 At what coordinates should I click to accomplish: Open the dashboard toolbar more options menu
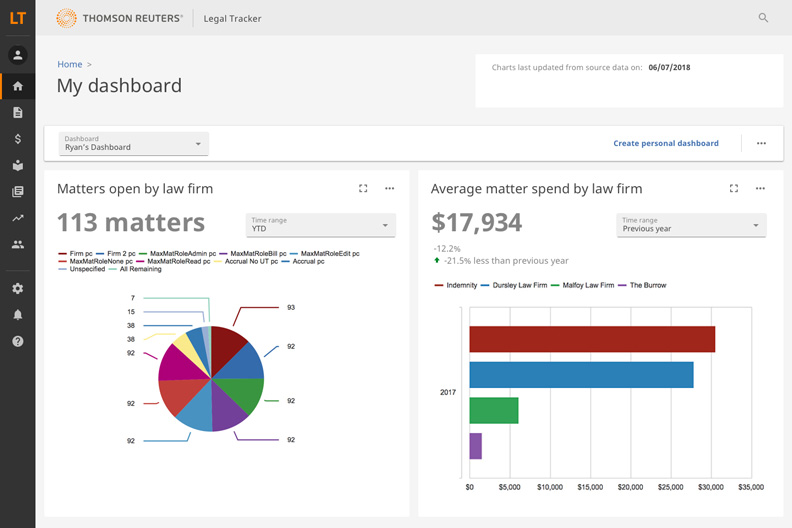(761, 143)
